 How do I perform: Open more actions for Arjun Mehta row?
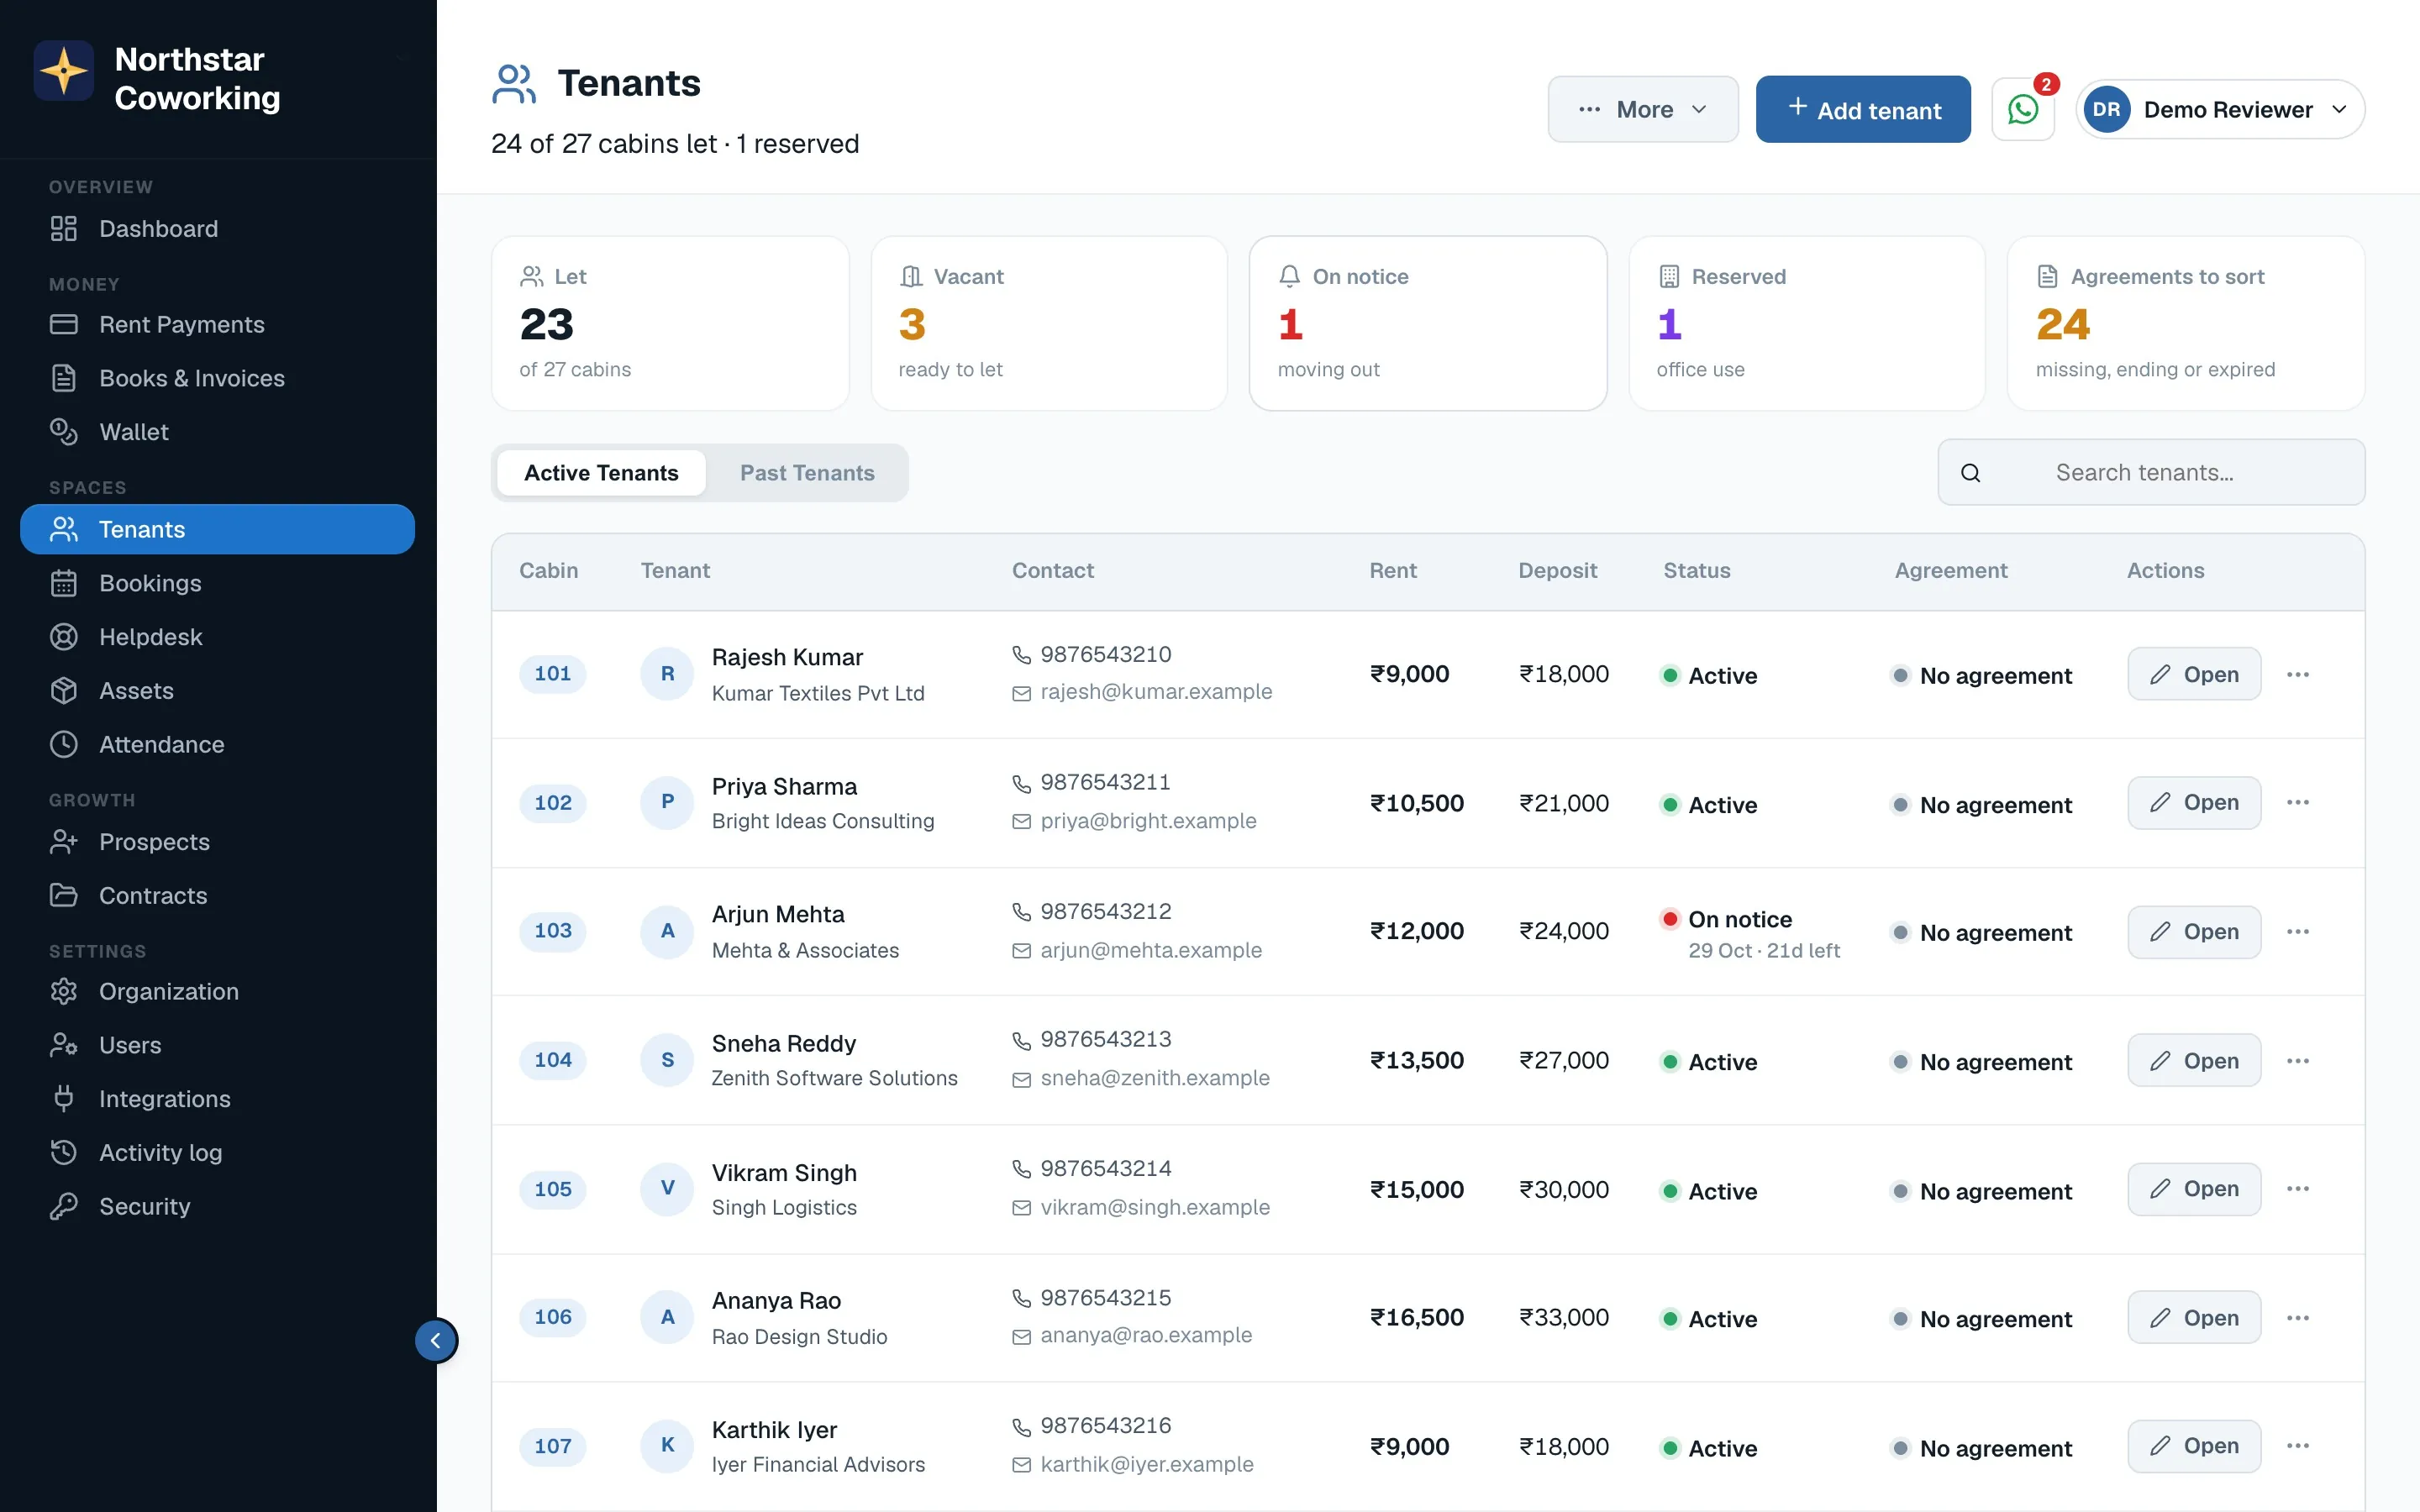pos(2298,932)
